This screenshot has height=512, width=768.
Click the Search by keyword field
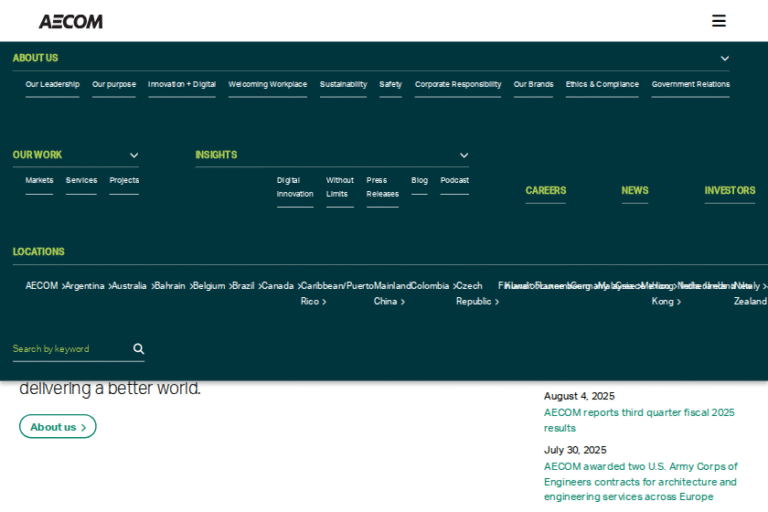[x=68, y=349]
